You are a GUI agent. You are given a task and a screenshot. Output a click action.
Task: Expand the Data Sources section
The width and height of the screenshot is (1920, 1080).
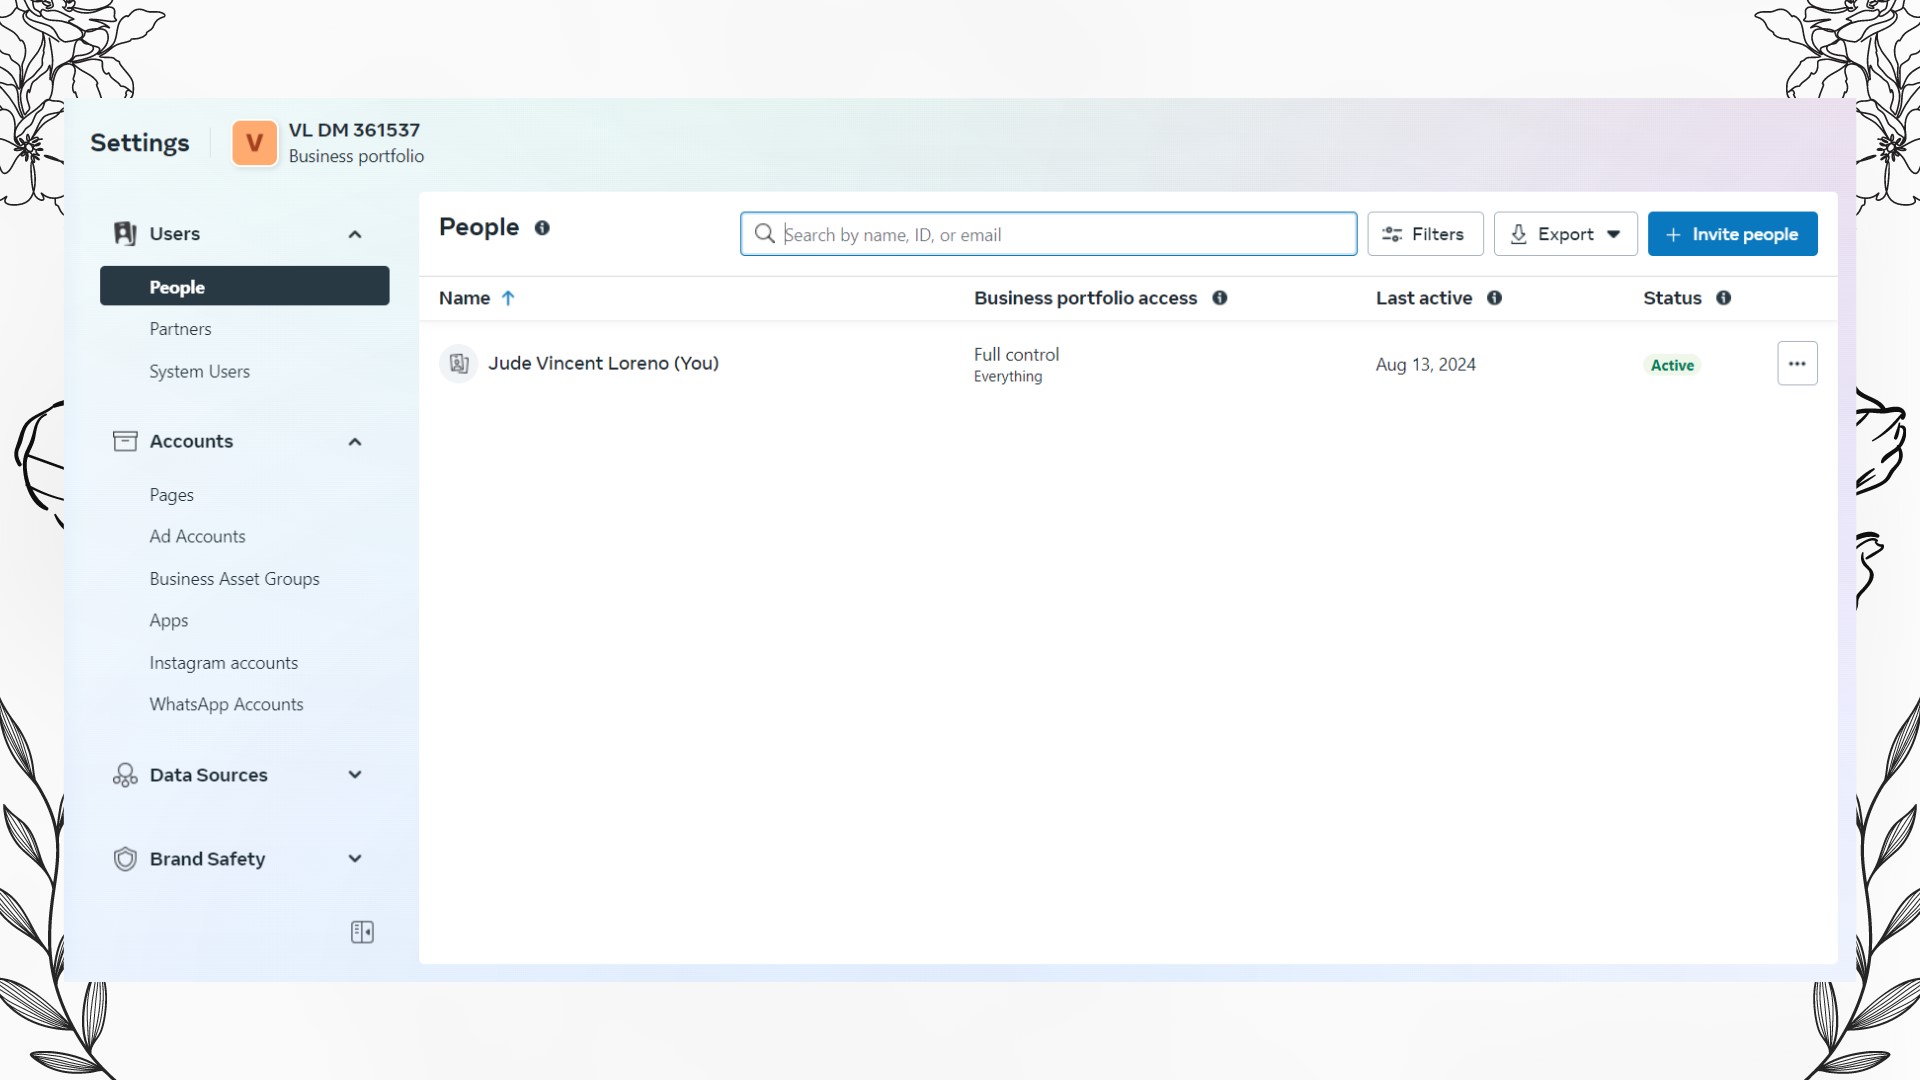tap(354, 775)
